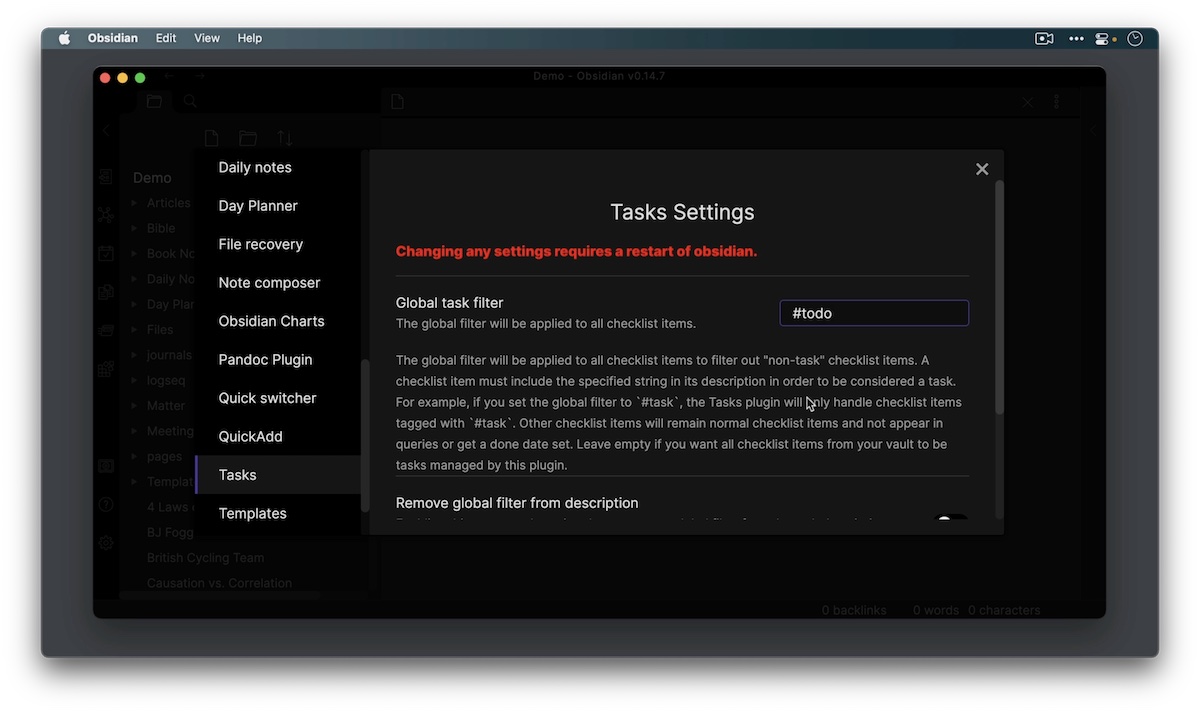The width and height of the screenshot is (1200, 712).
Task: Expand the logseq folder
Action: (134, 380)
